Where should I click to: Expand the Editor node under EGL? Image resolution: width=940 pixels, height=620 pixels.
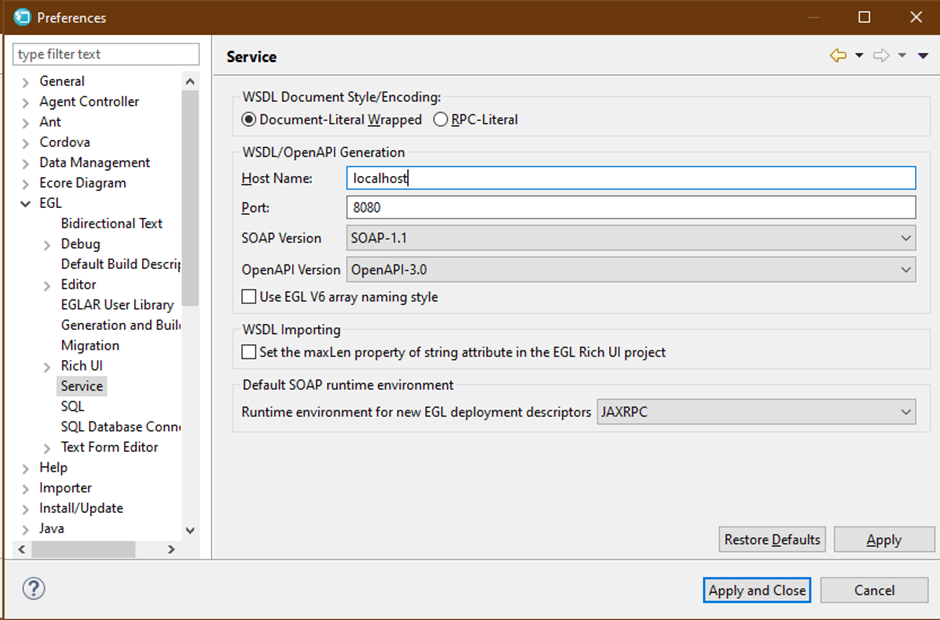[x=47, y=285]
